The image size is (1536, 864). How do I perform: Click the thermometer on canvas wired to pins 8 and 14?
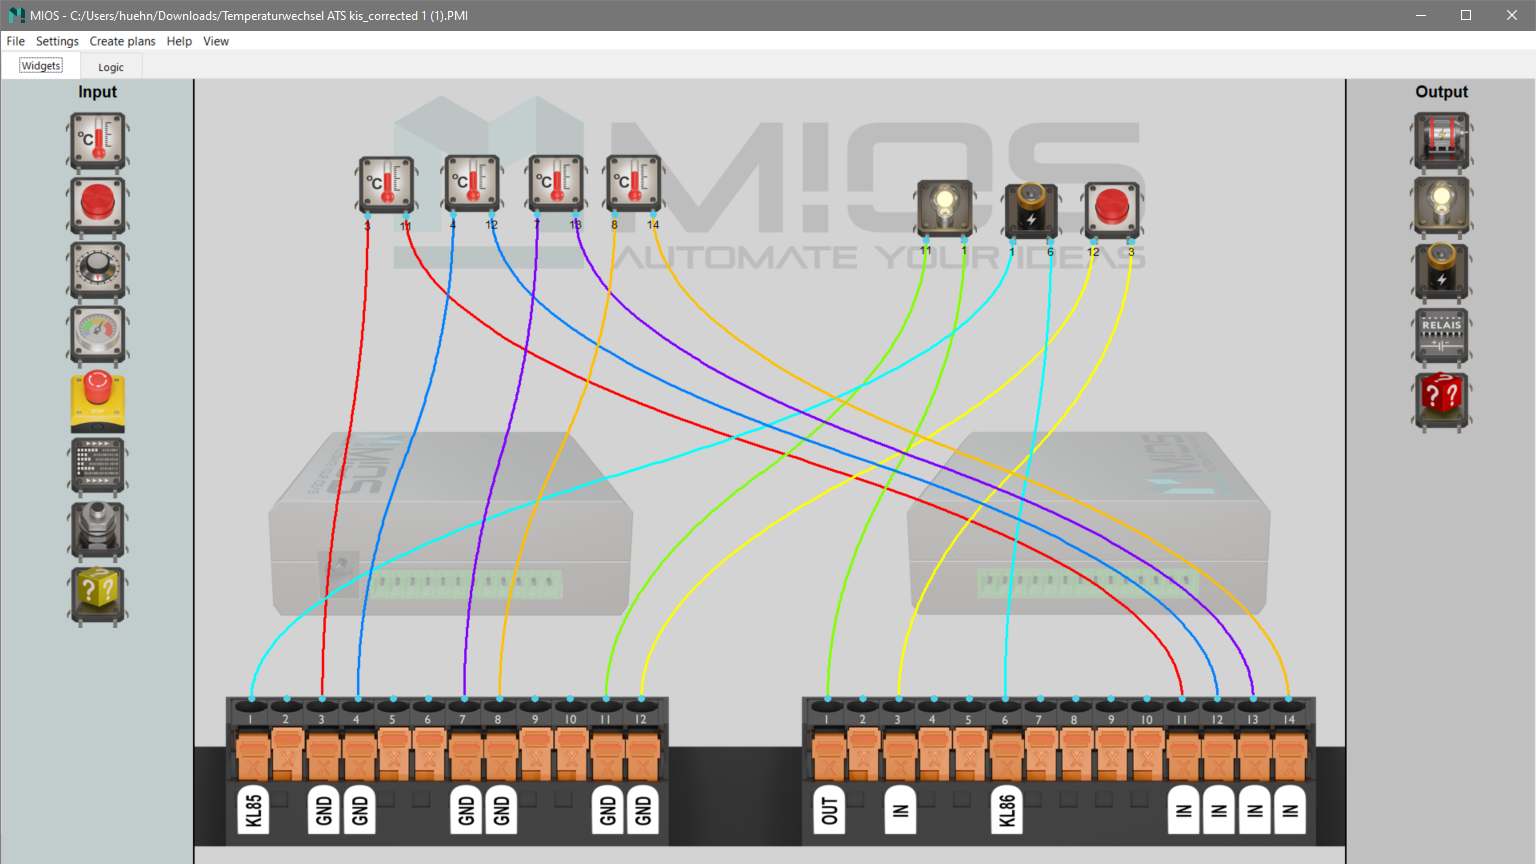[633, 183]
